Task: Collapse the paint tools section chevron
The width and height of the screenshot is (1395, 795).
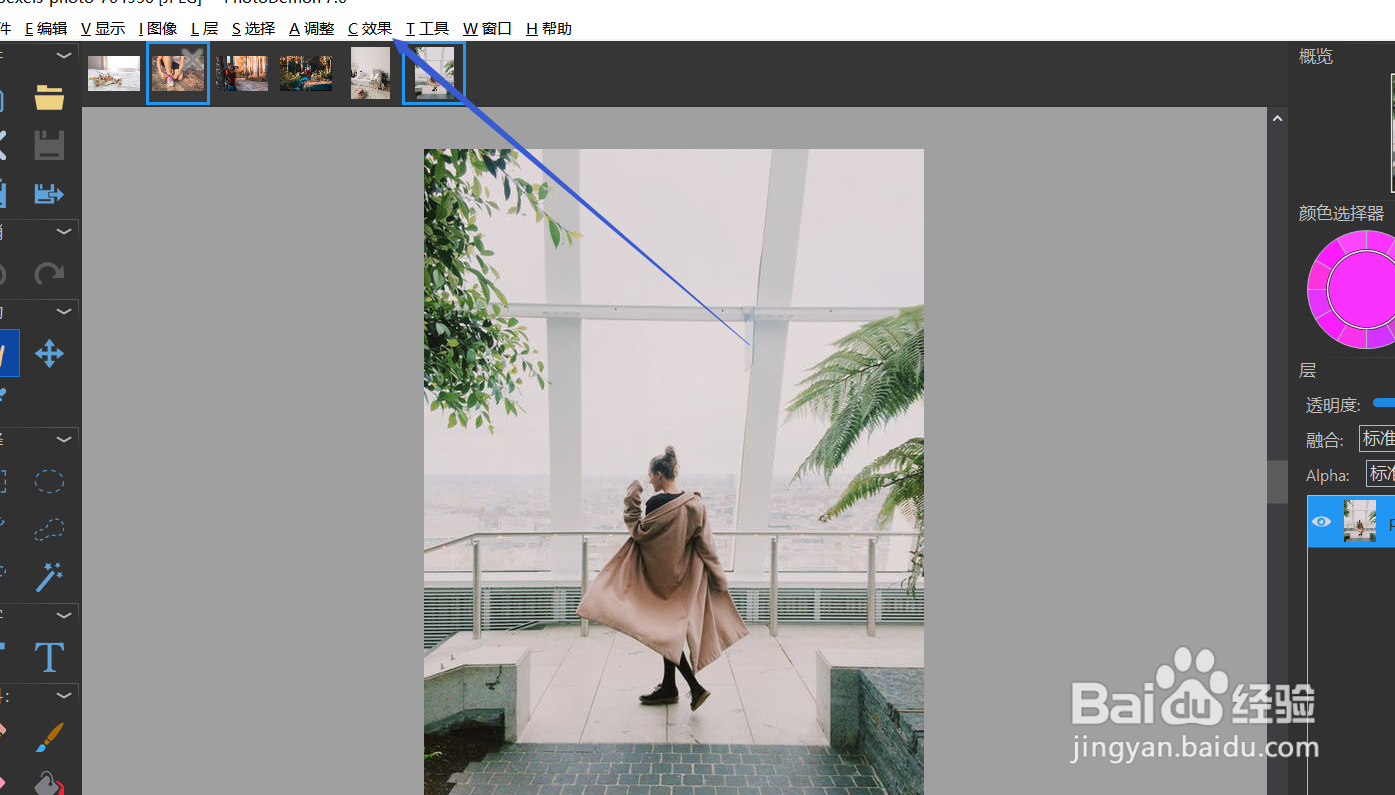Action: pos(64,694)
